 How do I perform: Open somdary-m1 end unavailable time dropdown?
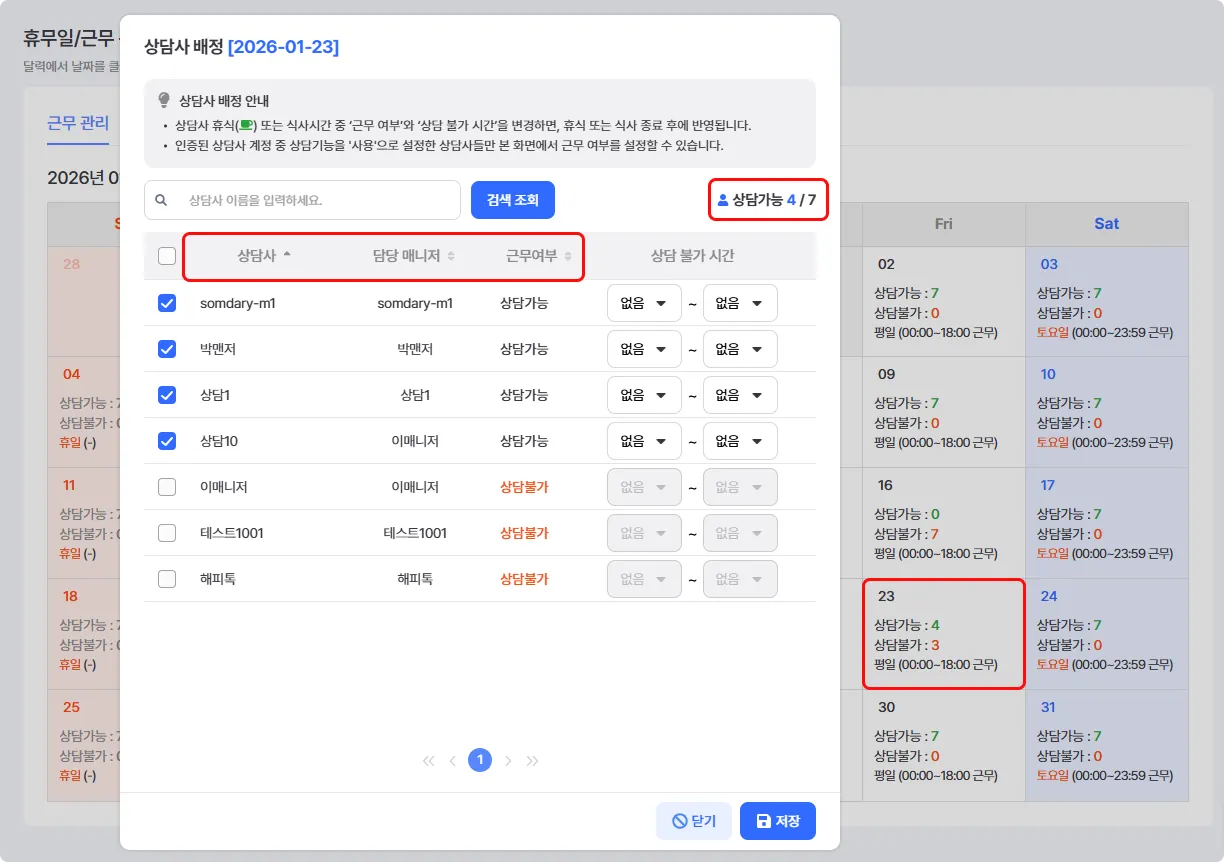click(740, 303)
